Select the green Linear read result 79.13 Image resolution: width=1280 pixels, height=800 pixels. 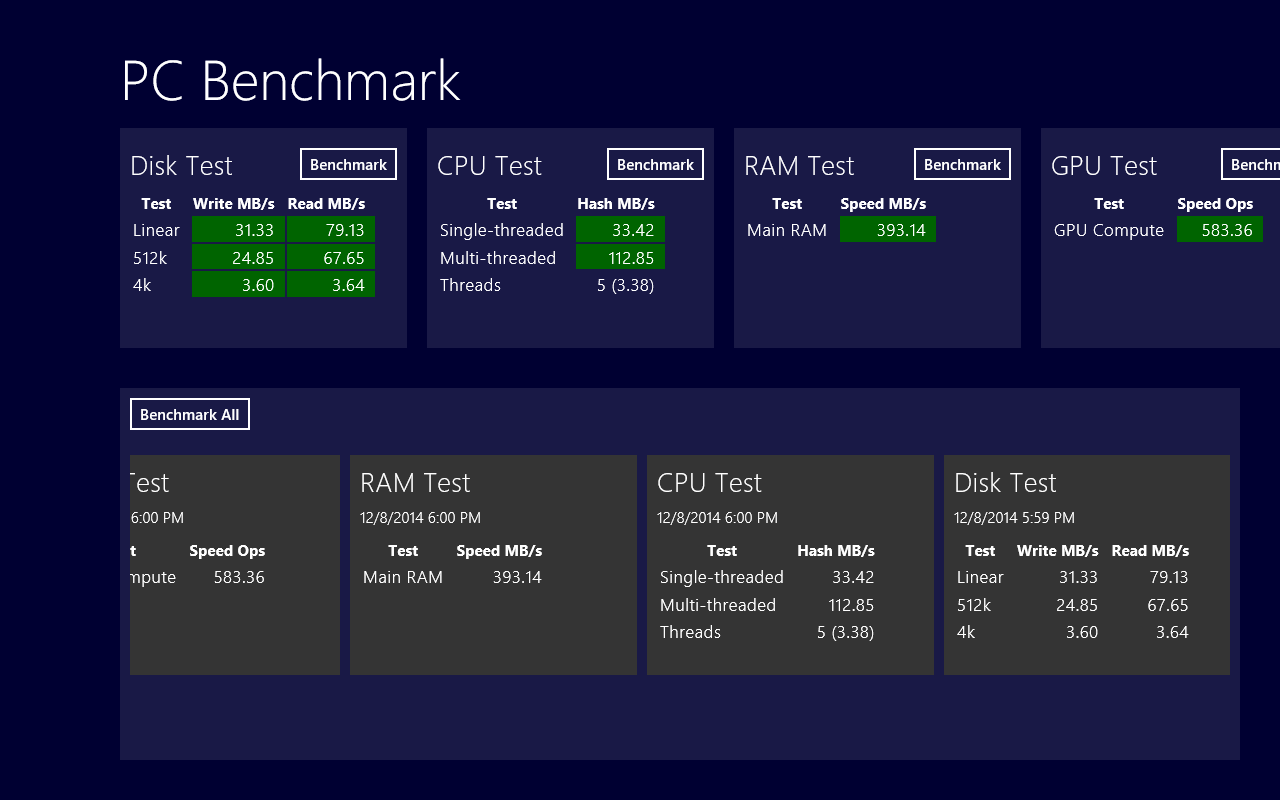pos(331,230)
